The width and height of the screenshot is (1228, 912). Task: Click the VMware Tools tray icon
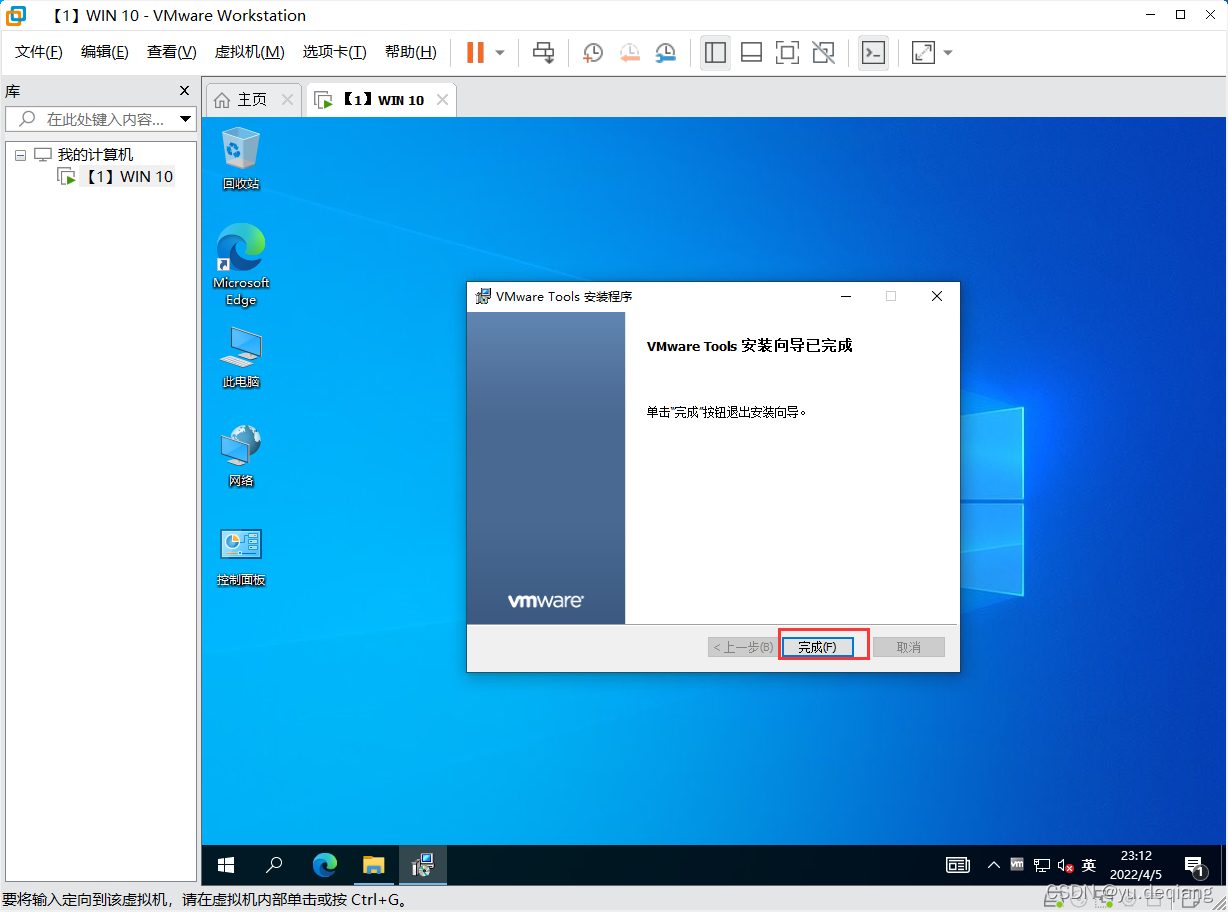click(1017, 864)
